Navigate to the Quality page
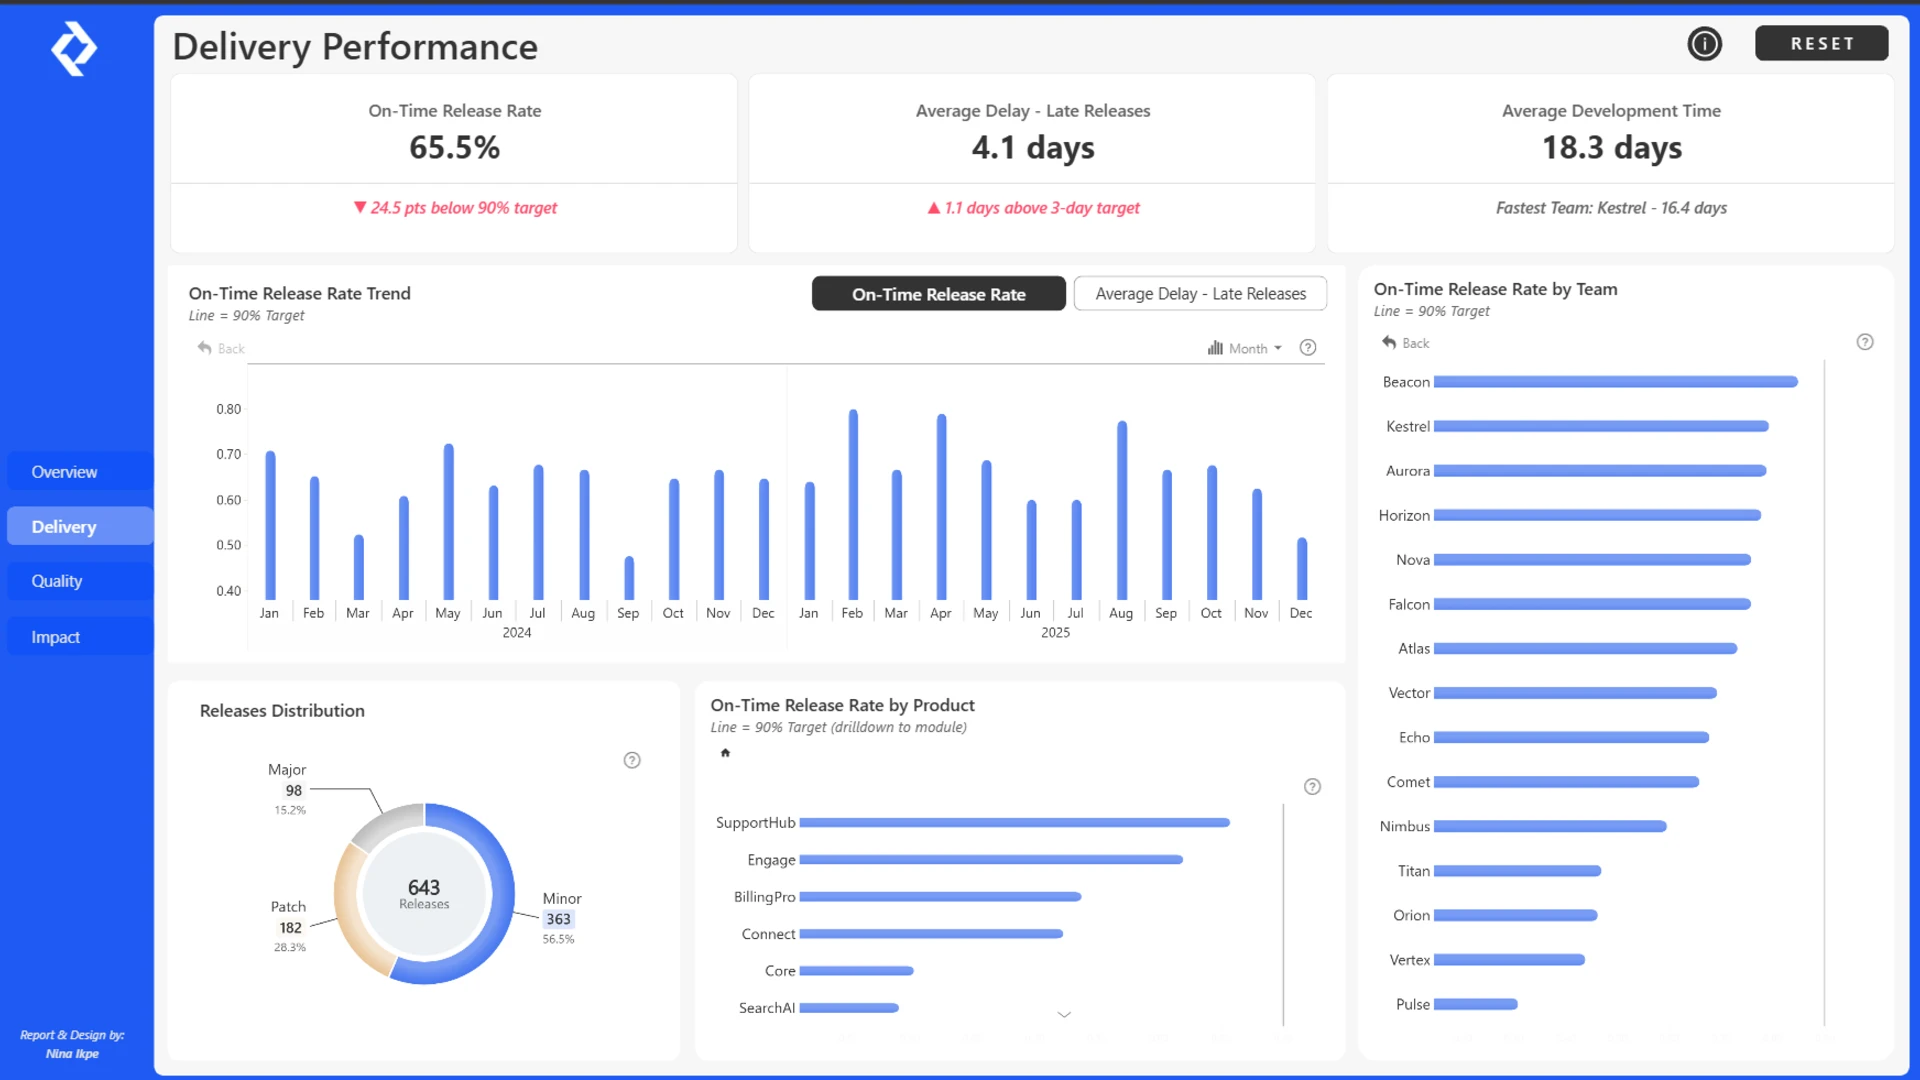 point(80,581)
